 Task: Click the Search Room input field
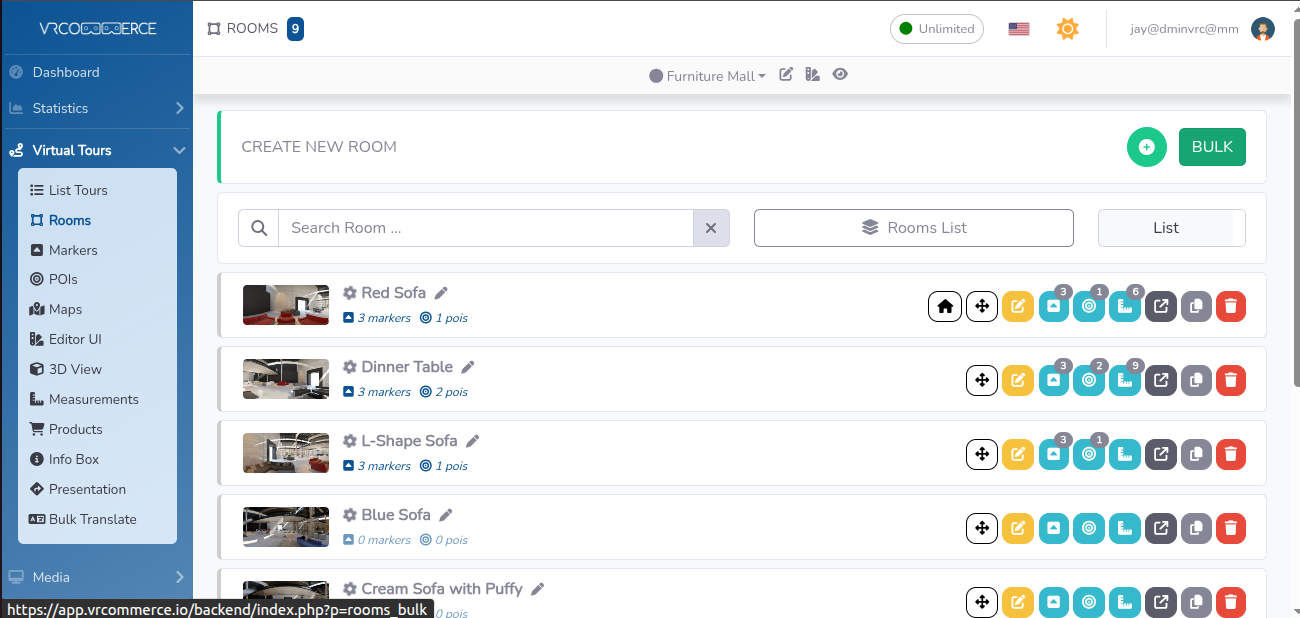(485, 228)
